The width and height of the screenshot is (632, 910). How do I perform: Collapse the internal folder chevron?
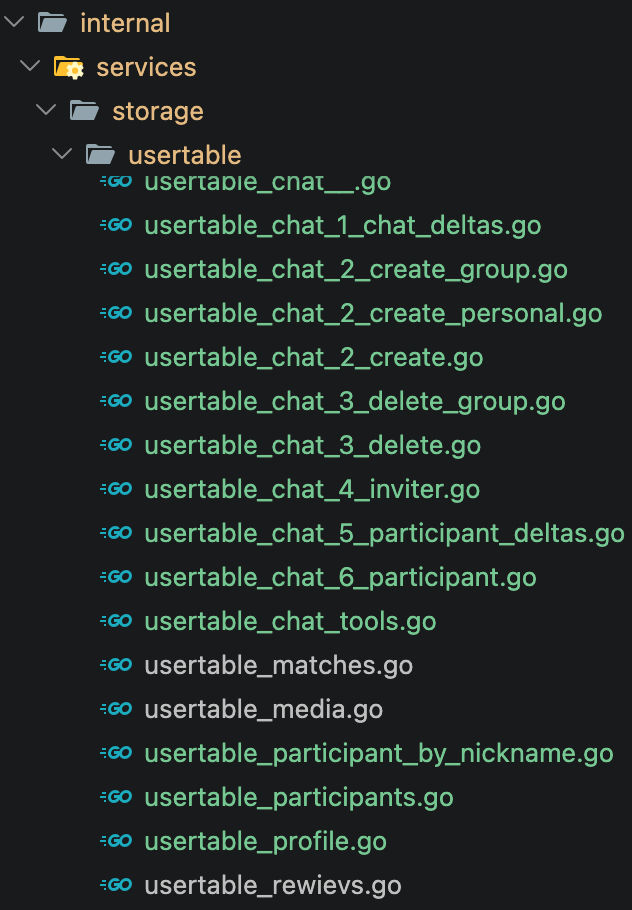(x=15, y=22)
